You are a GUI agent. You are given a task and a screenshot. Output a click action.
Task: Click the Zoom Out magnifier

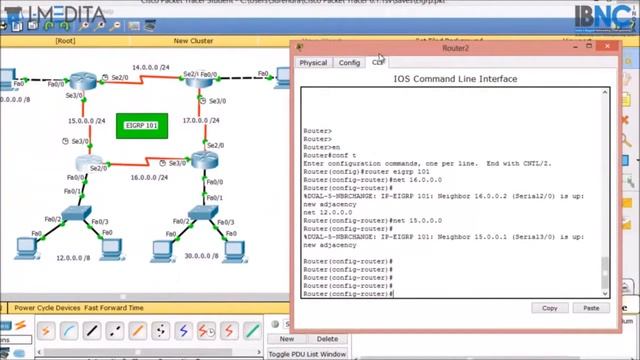point(115,27)
